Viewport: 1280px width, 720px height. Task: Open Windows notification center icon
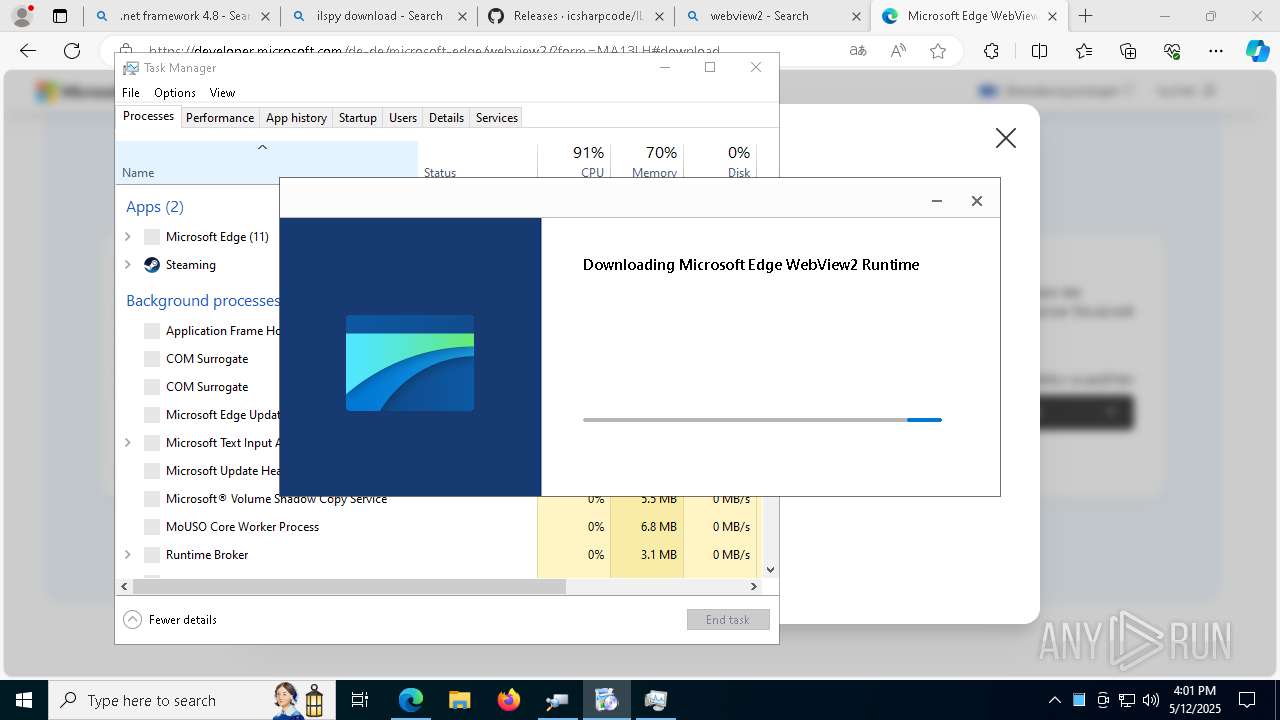coord(1247,700)
